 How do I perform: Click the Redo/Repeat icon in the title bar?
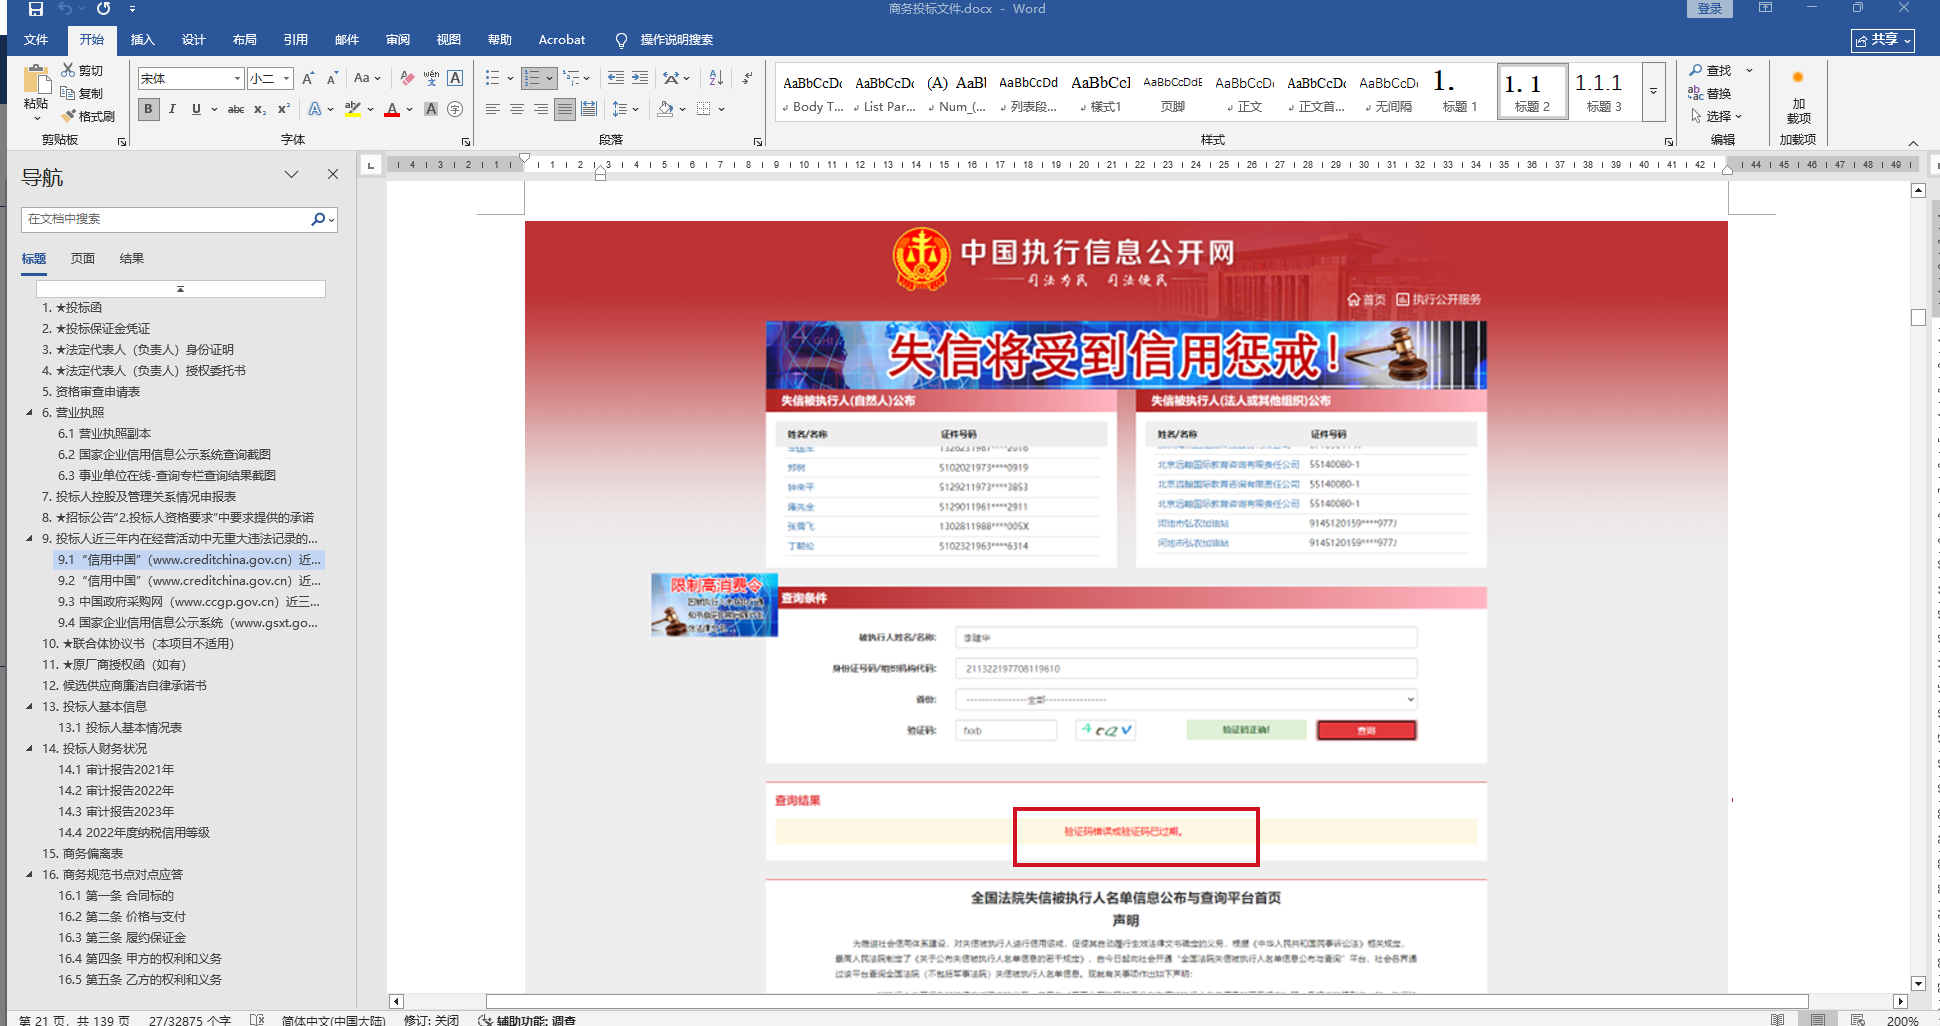click(103, 9)
